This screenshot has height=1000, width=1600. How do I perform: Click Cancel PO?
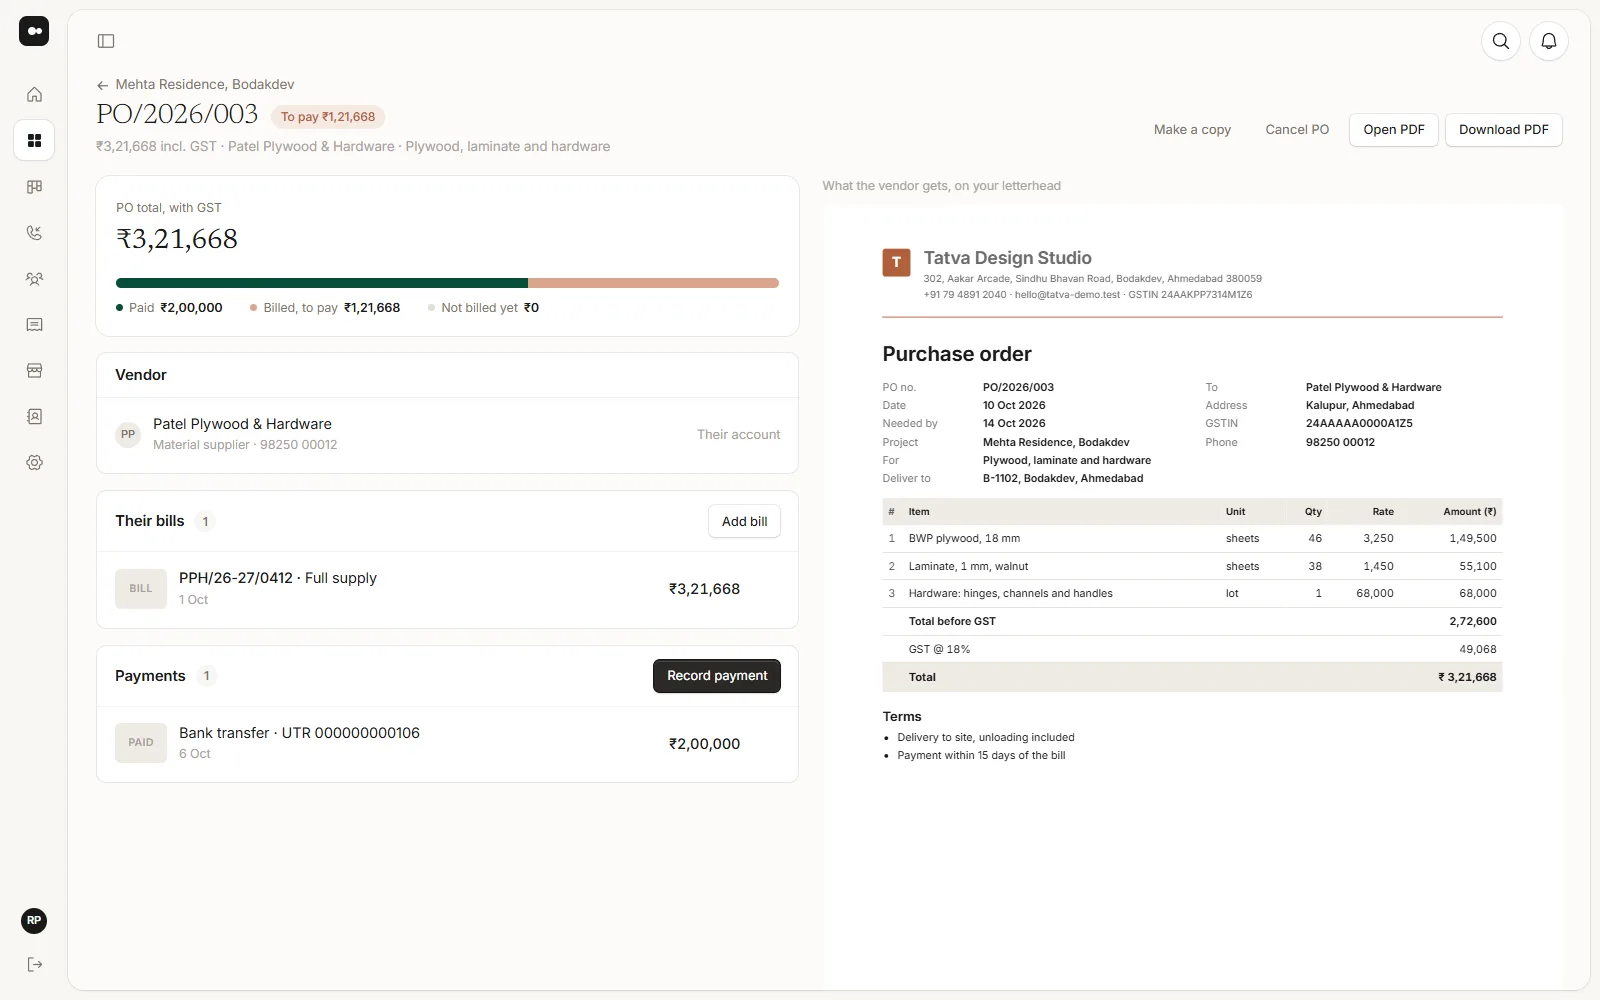coord(1297,130)
